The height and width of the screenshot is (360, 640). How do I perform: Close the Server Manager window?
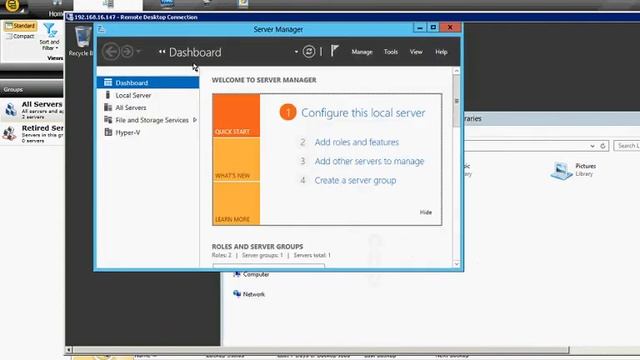pos(450,28)
